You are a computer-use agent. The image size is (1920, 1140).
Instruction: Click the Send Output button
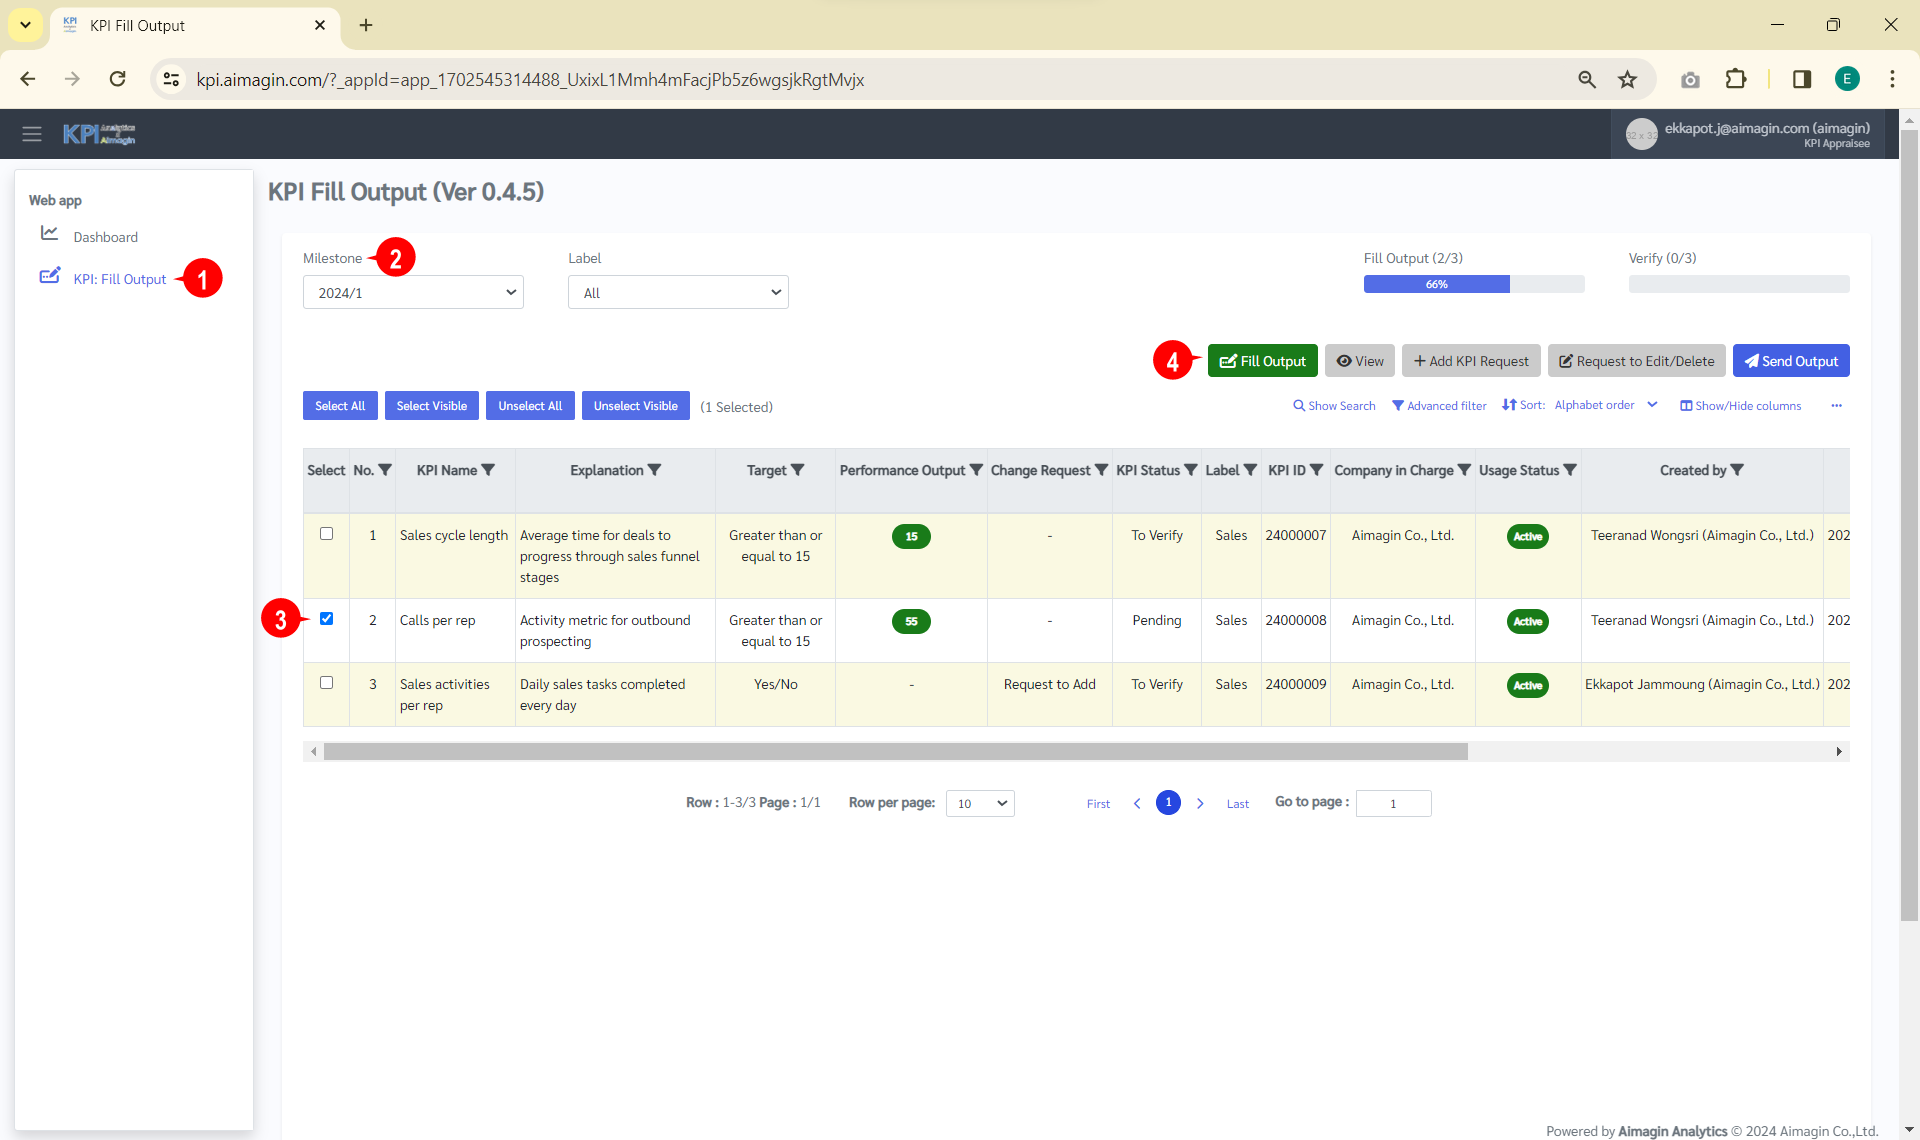click(1790, 361)
